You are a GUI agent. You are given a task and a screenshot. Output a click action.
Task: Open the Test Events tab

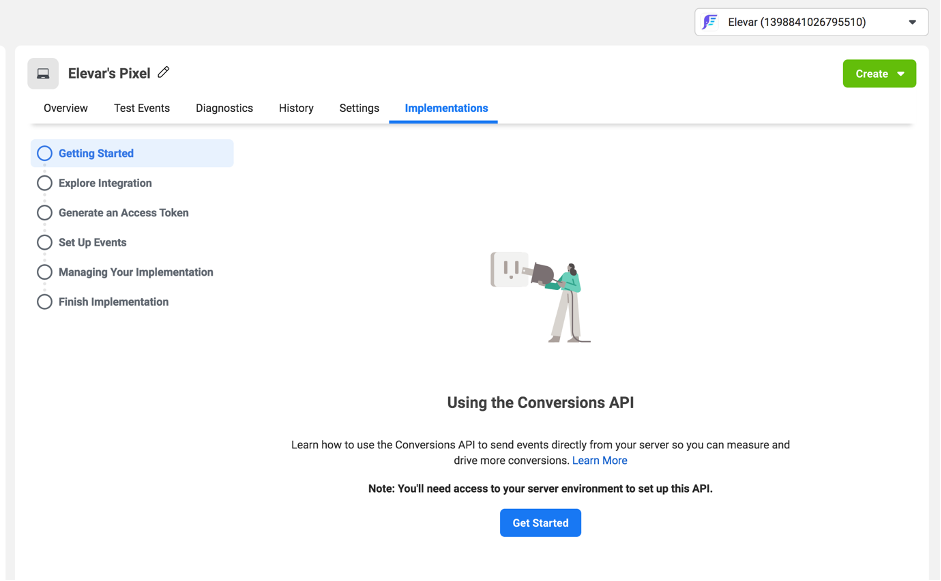click(x=142, y=108)
